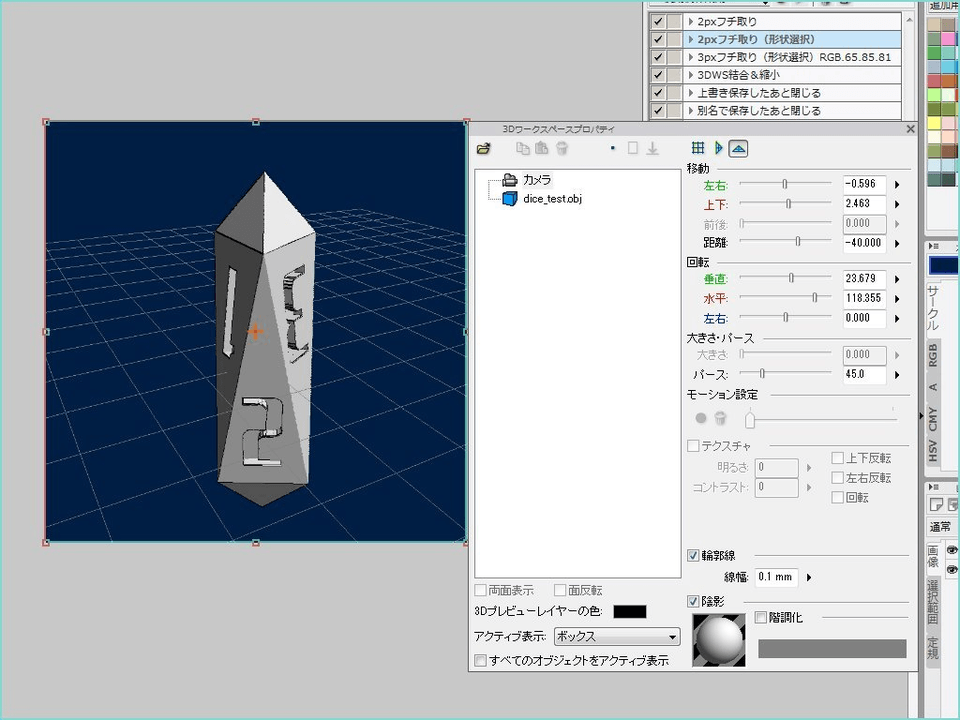Expand the 3DWS結合＆縮小 action
Image resolution: width=960 pixels, height=720 pixels.
689,75
